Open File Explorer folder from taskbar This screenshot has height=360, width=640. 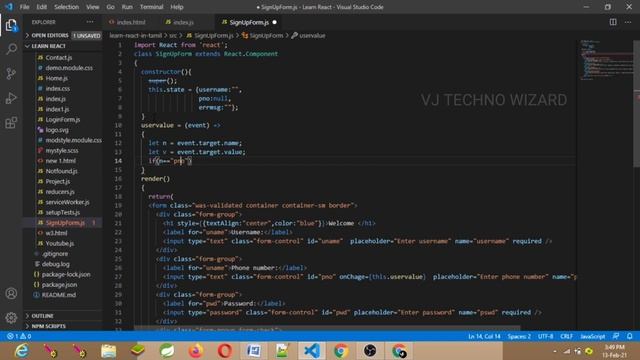(109, 351)
